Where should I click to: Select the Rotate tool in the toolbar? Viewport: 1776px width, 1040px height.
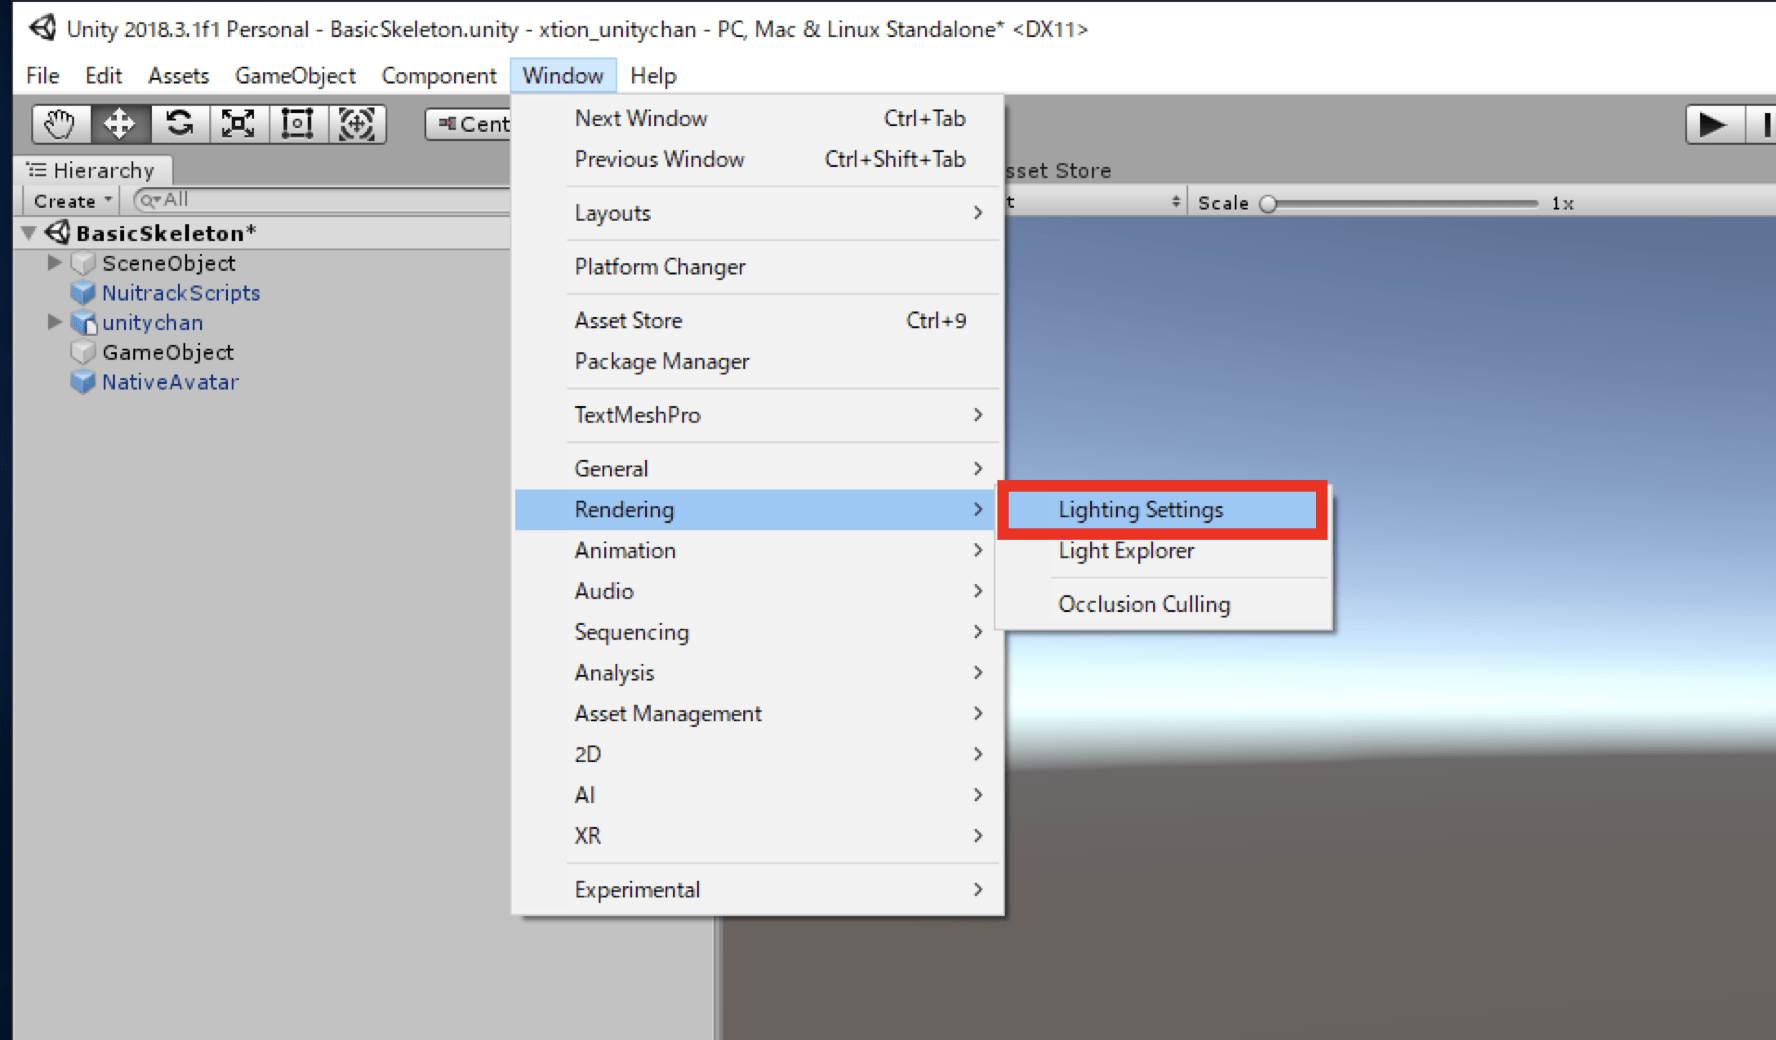point(179,124)
